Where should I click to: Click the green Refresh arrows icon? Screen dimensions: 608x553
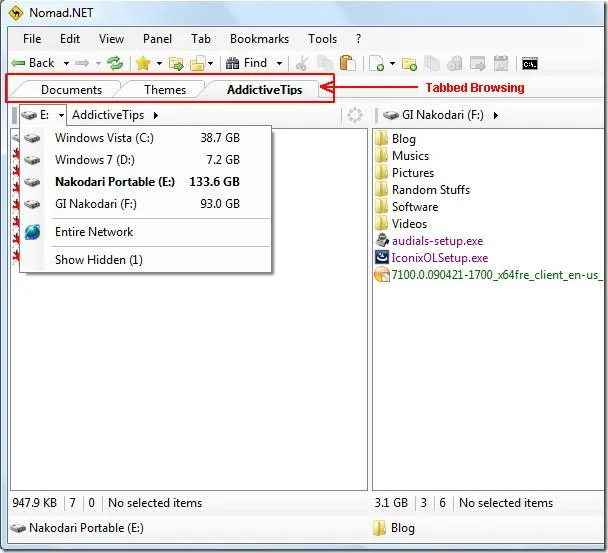coord(115,63)
